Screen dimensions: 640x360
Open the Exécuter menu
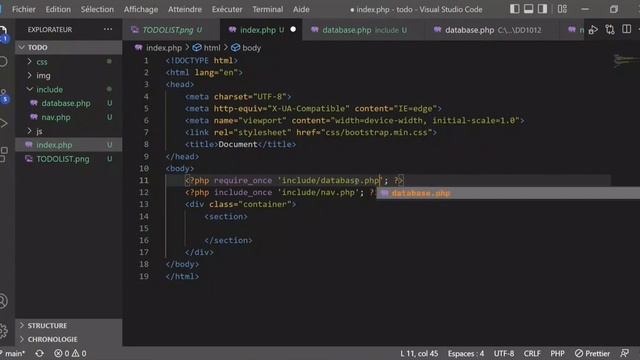(x=227, y=9)
